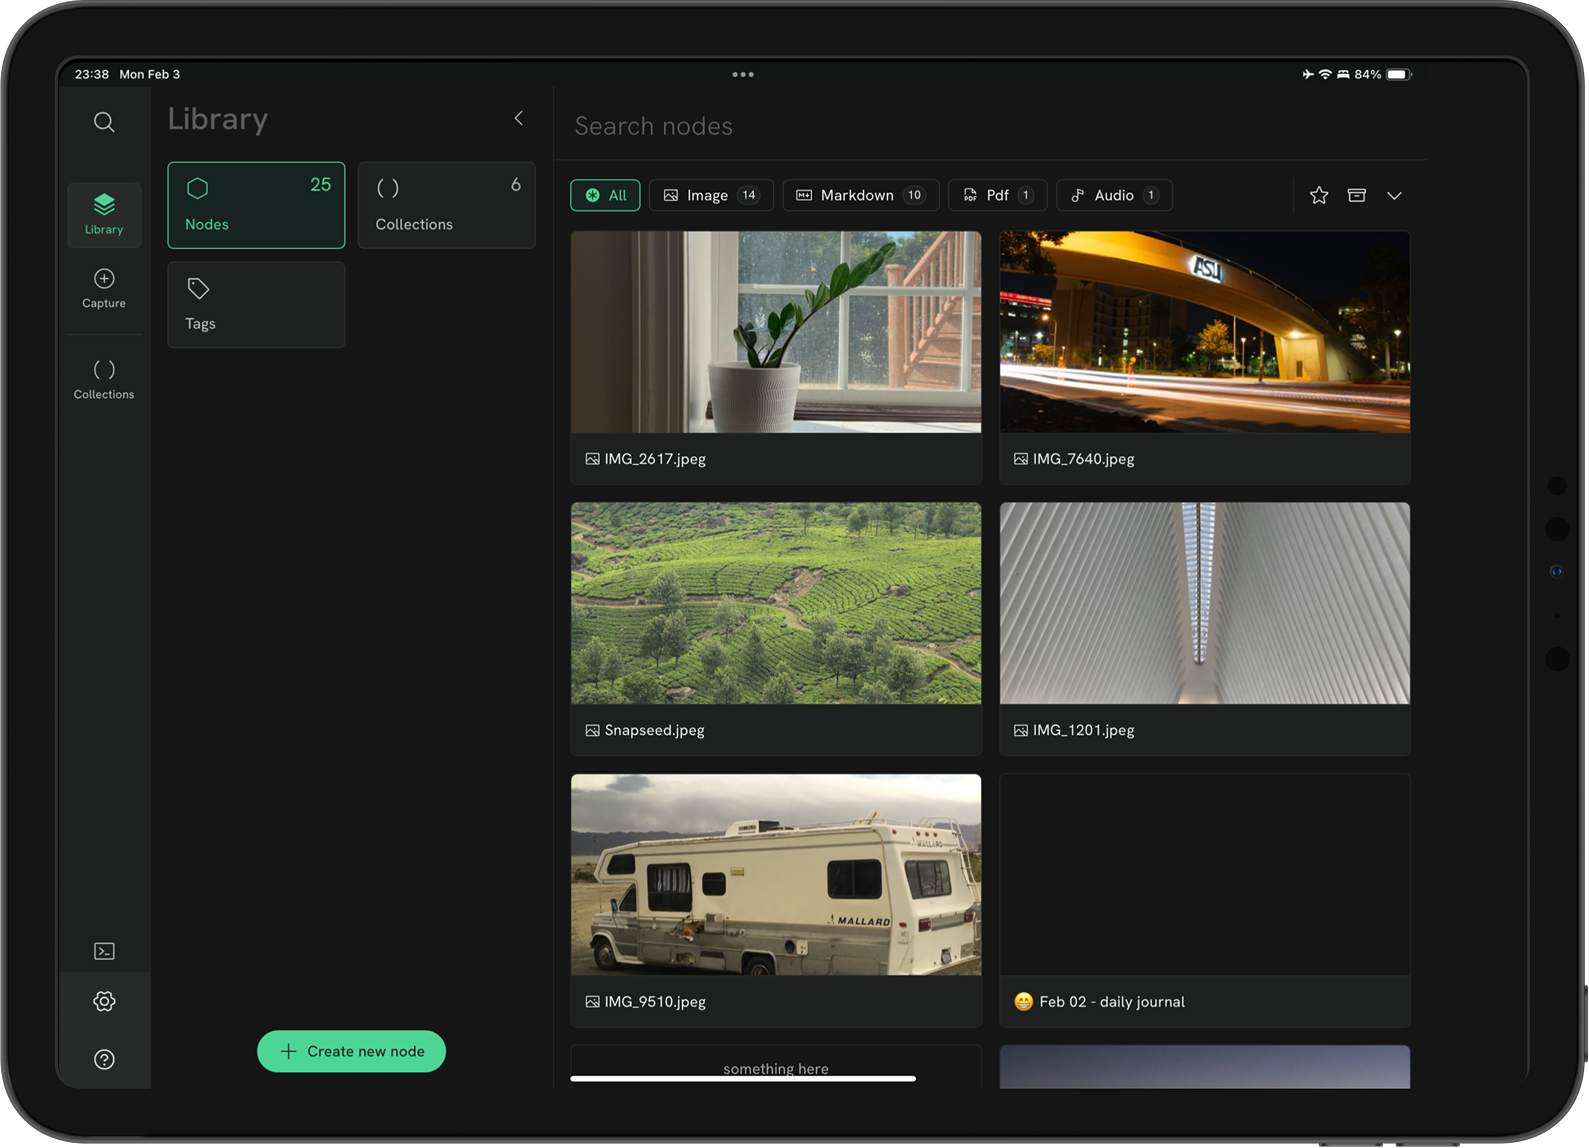Screen dimensions: 1589x1148
Task: Open the IMG_9510.jpeg camper van thumbnail
Action: point(776,875)
